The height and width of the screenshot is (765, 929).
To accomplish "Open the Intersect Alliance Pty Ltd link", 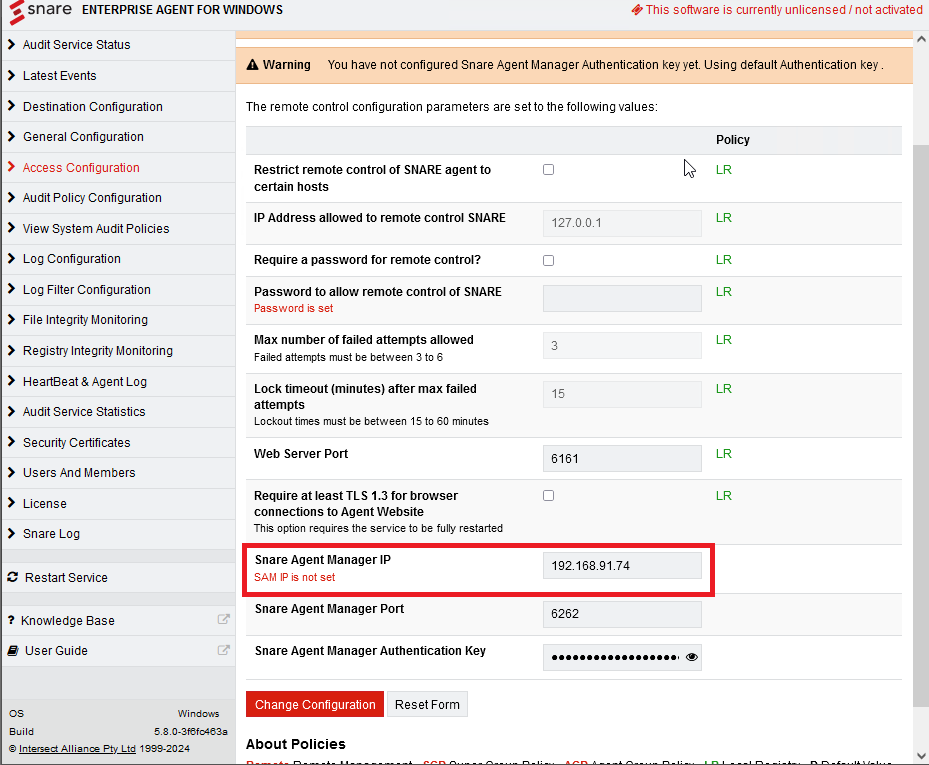I will [78, 749].
